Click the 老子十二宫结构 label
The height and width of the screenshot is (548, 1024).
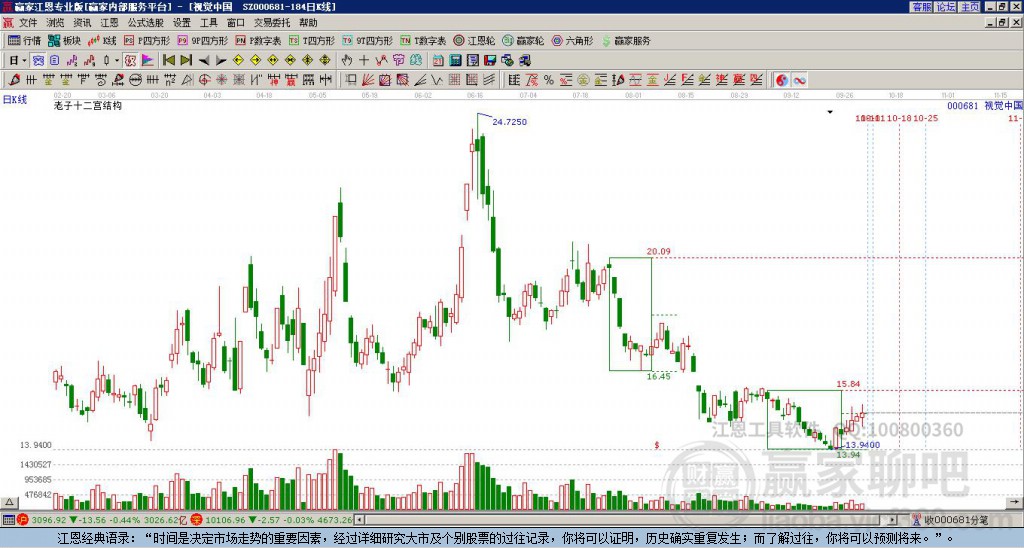pos(88,105)
